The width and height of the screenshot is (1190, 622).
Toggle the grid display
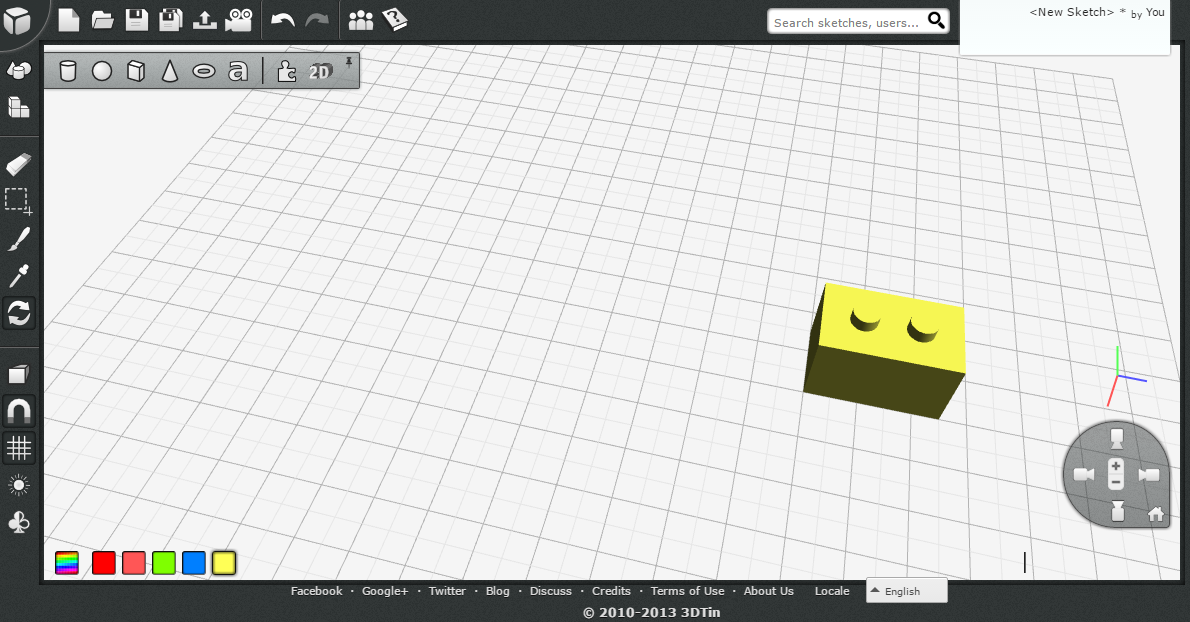pos(18,448)
